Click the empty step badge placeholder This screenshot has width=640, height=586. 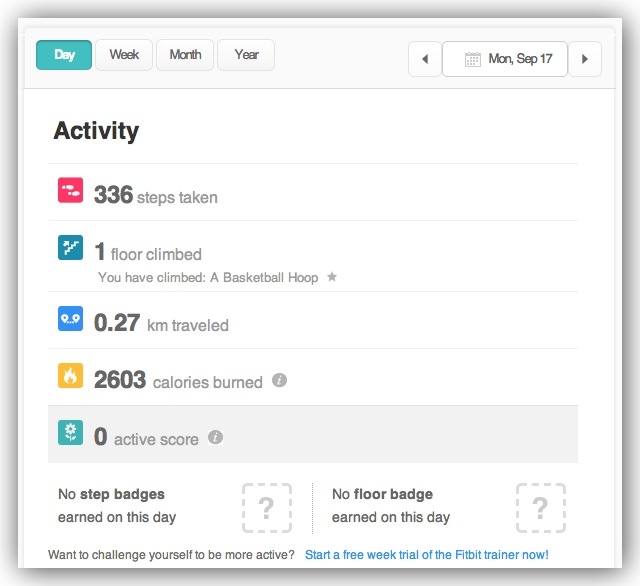(266, 507)
